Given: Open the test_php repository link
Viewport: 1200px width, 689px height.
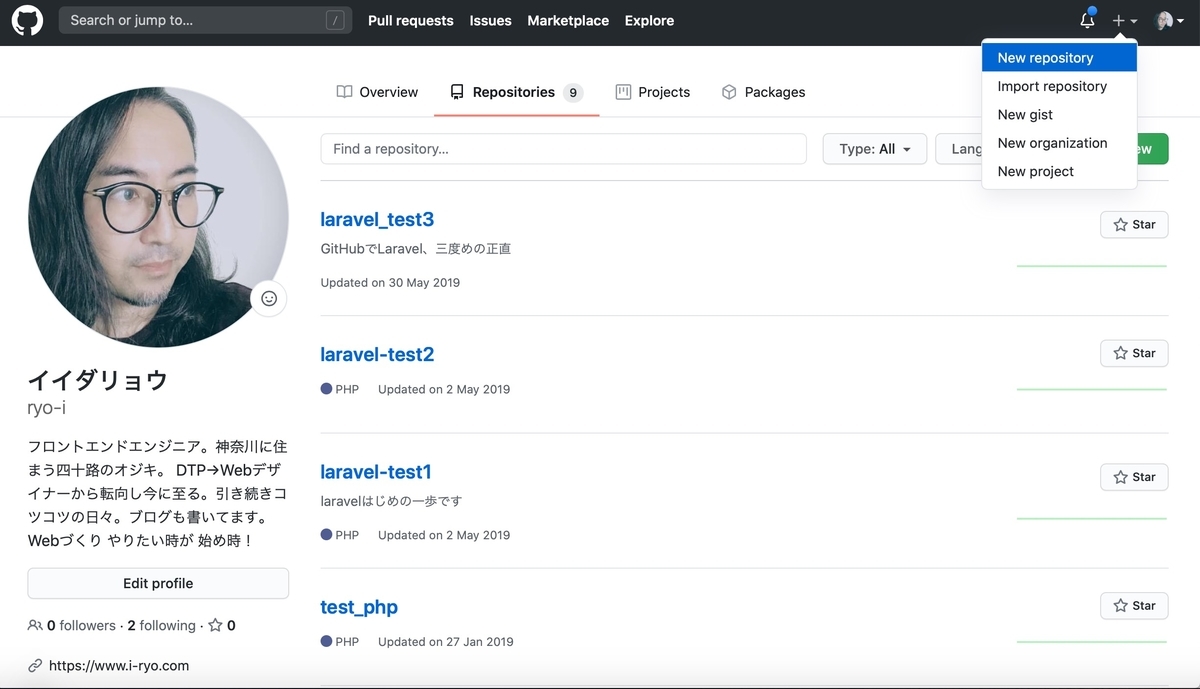Looking at the screenshot, I should (359, 607).
